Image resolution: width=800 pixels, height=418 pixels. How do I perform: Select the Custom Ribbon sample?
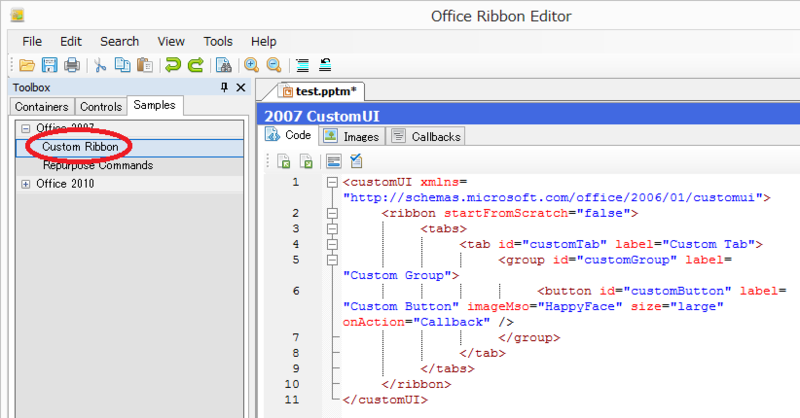(x=80, y=147)
